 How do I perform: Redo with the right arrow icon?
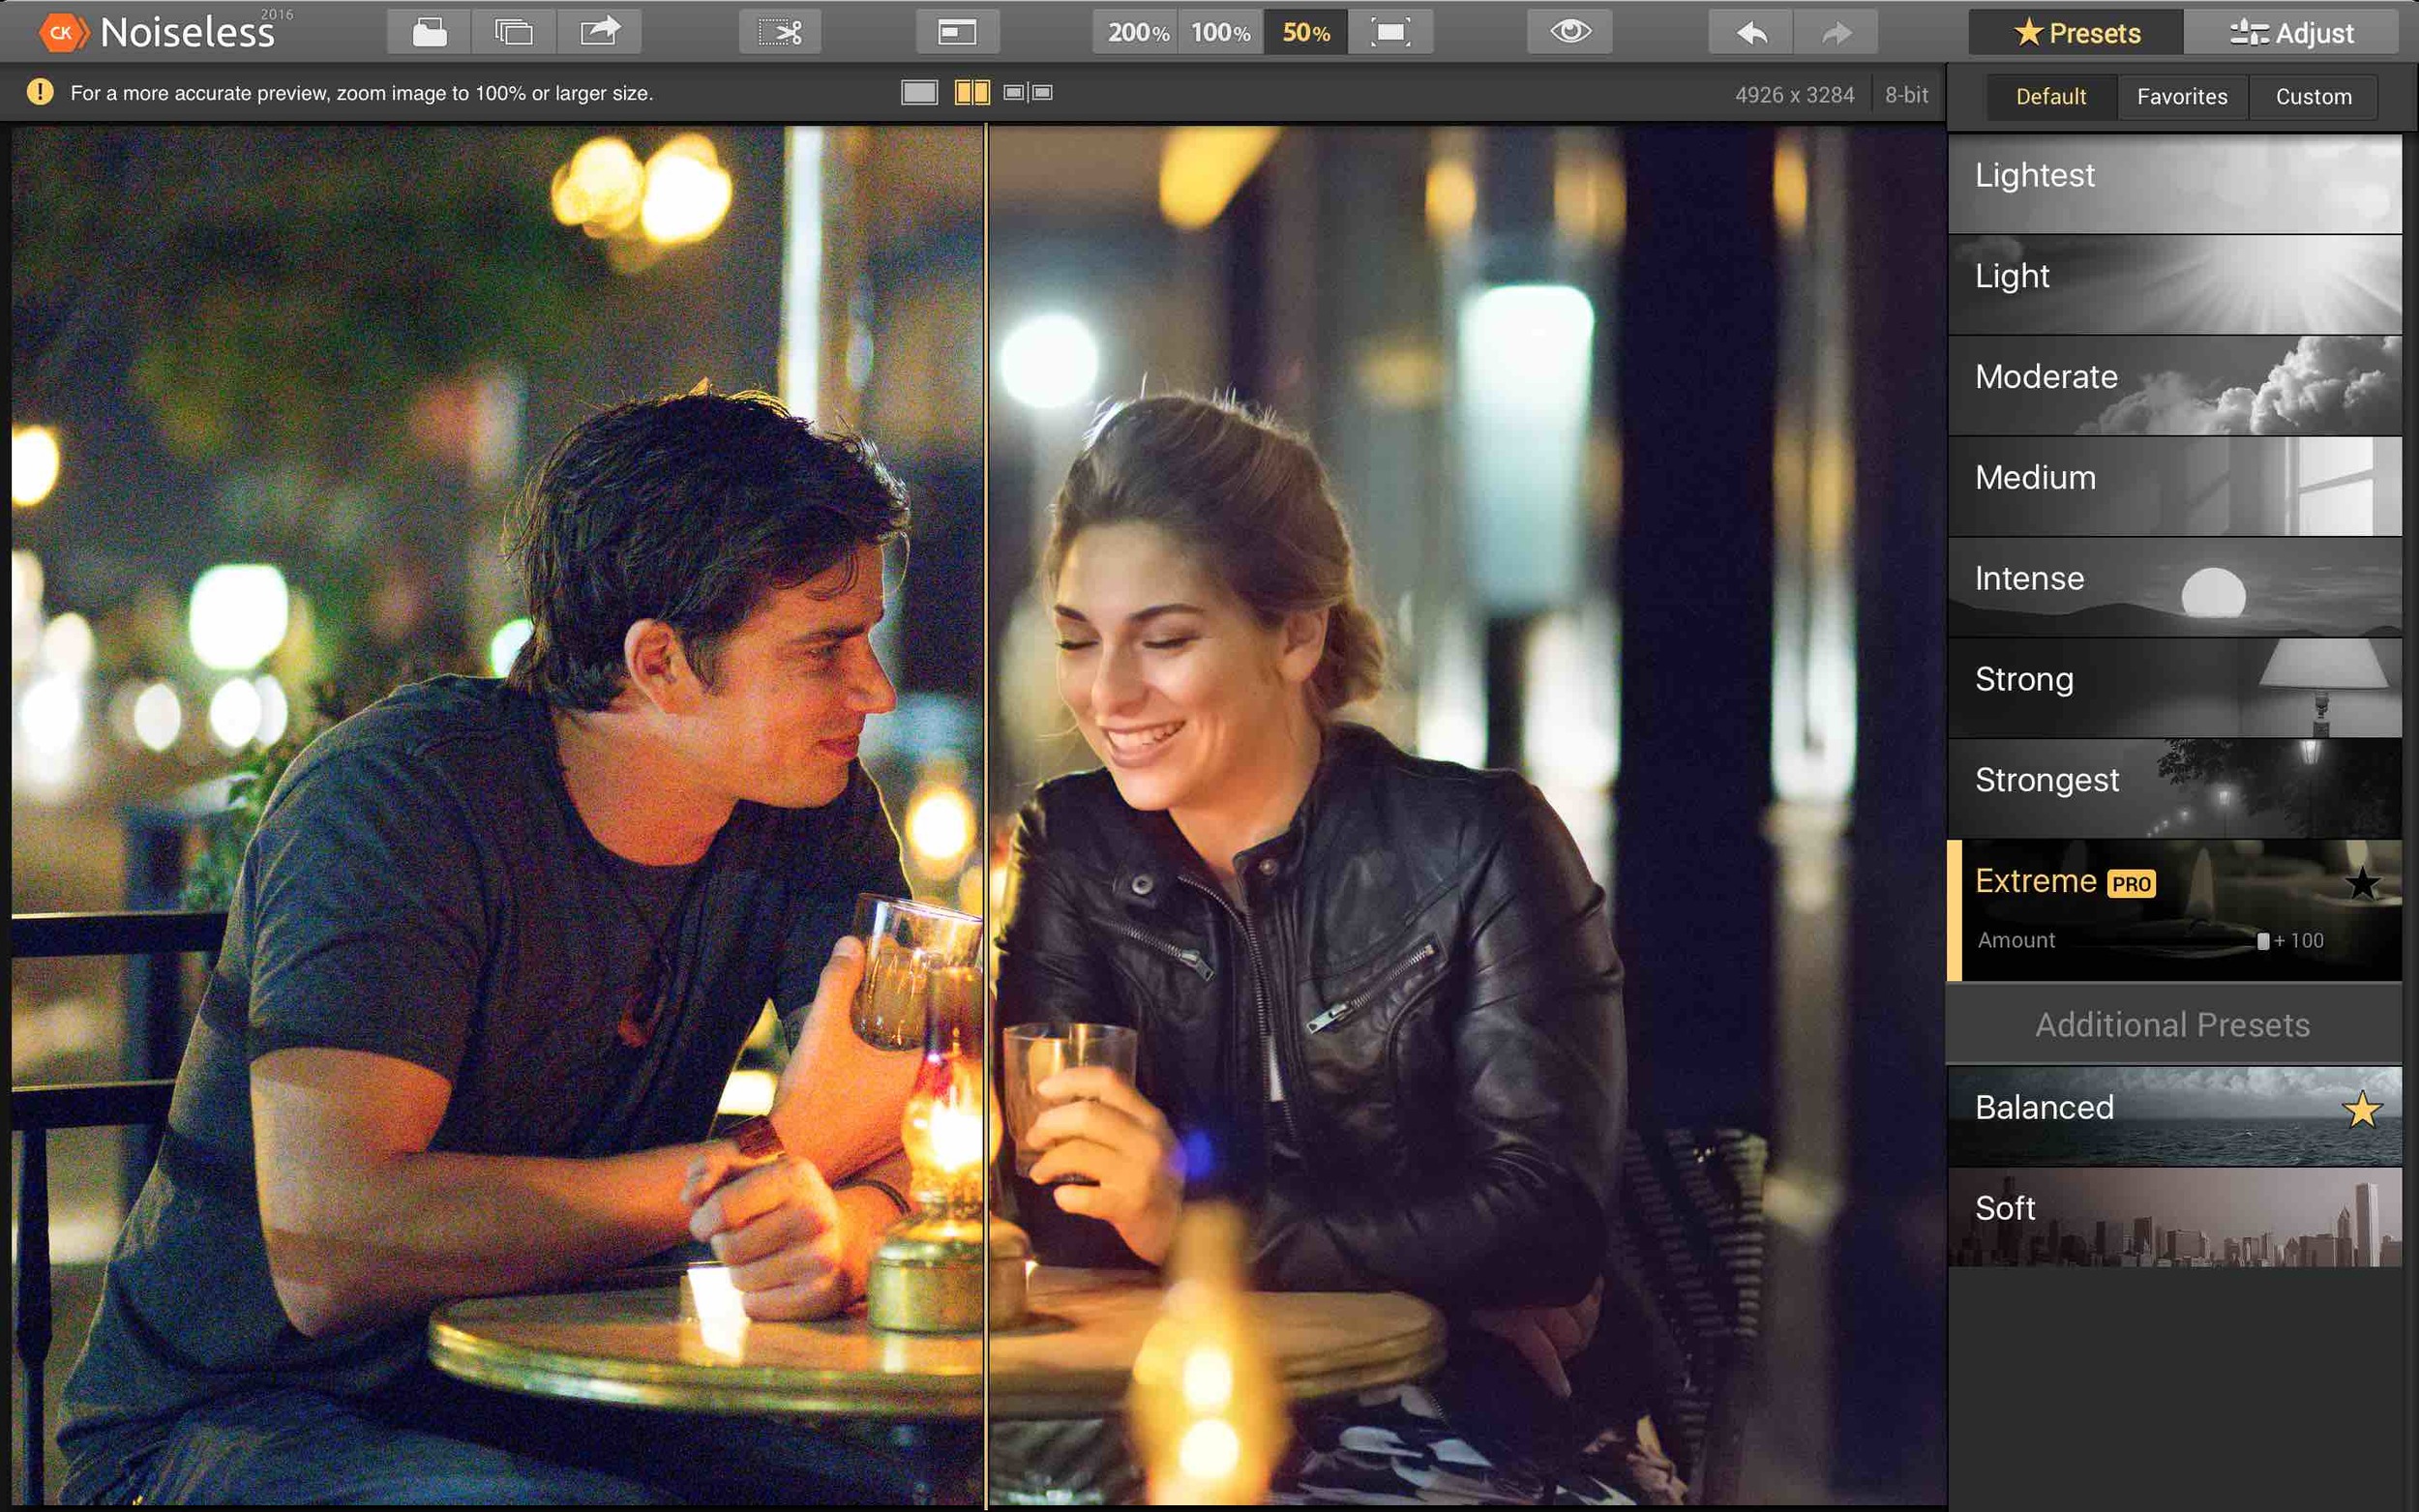pos(1836,32)
